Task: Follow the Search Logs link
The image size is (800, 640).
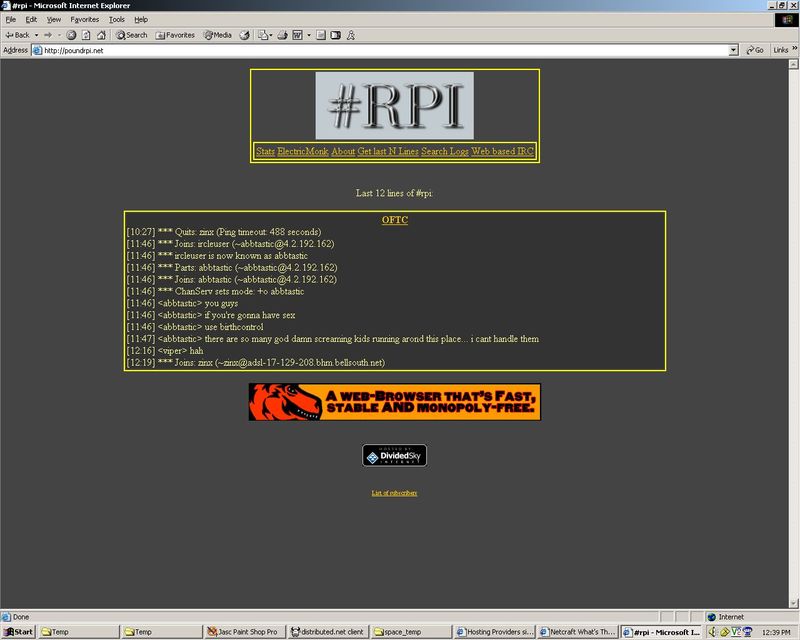Action: tap(444, 151)
